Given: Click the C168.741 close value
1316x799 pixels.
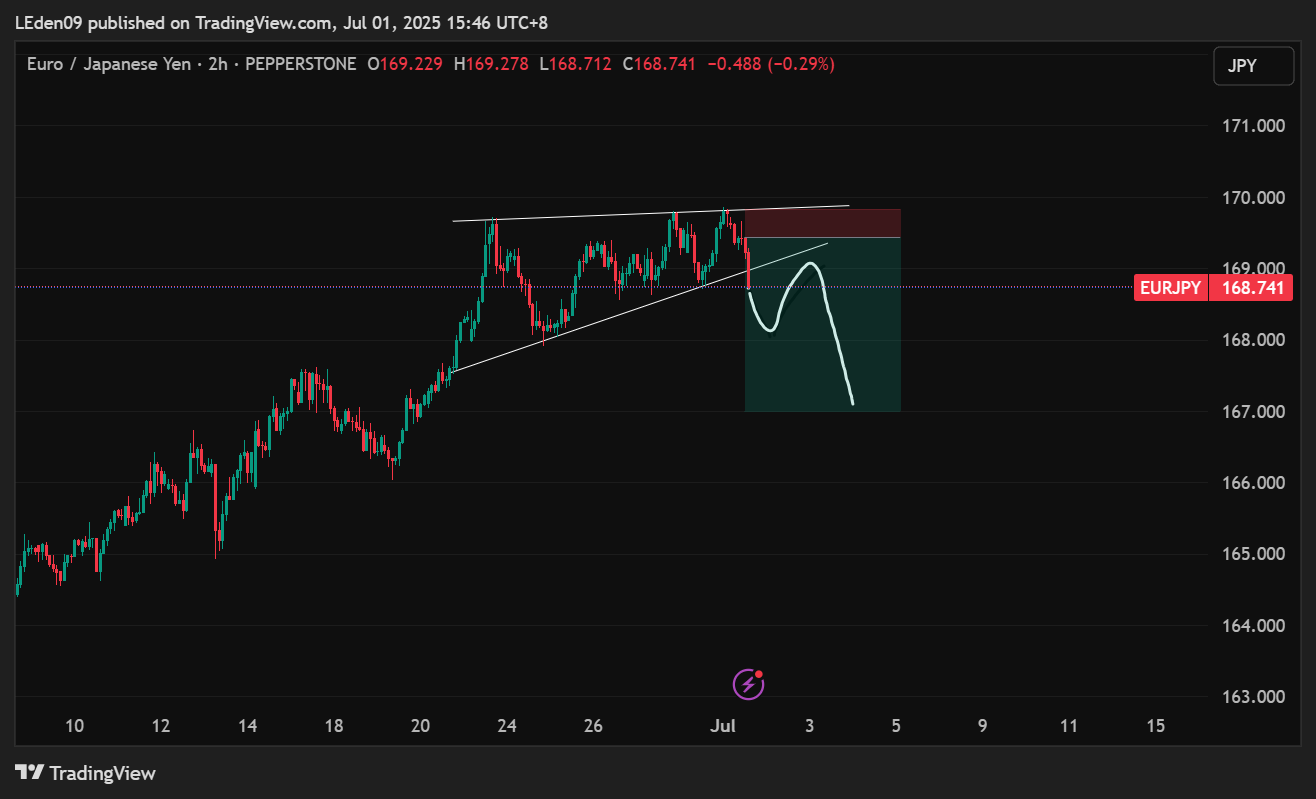Looking at the screenshot, I should coord(659,64).
